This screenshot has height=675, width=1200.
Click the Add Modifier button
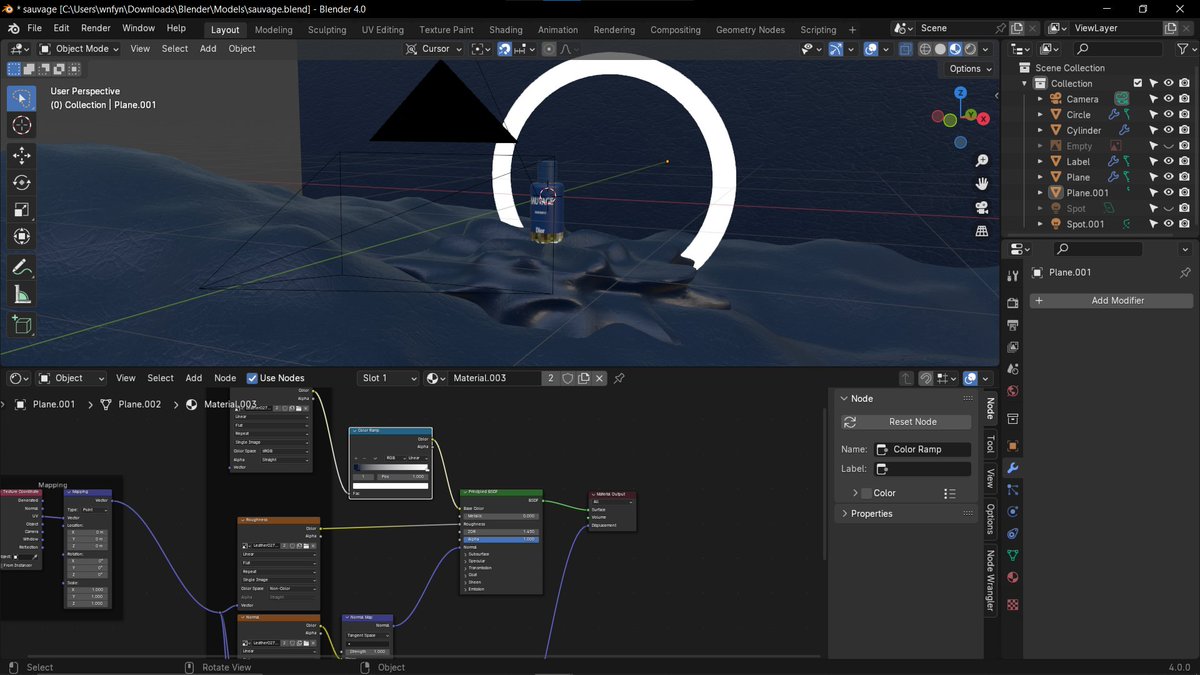point(1111,300)
